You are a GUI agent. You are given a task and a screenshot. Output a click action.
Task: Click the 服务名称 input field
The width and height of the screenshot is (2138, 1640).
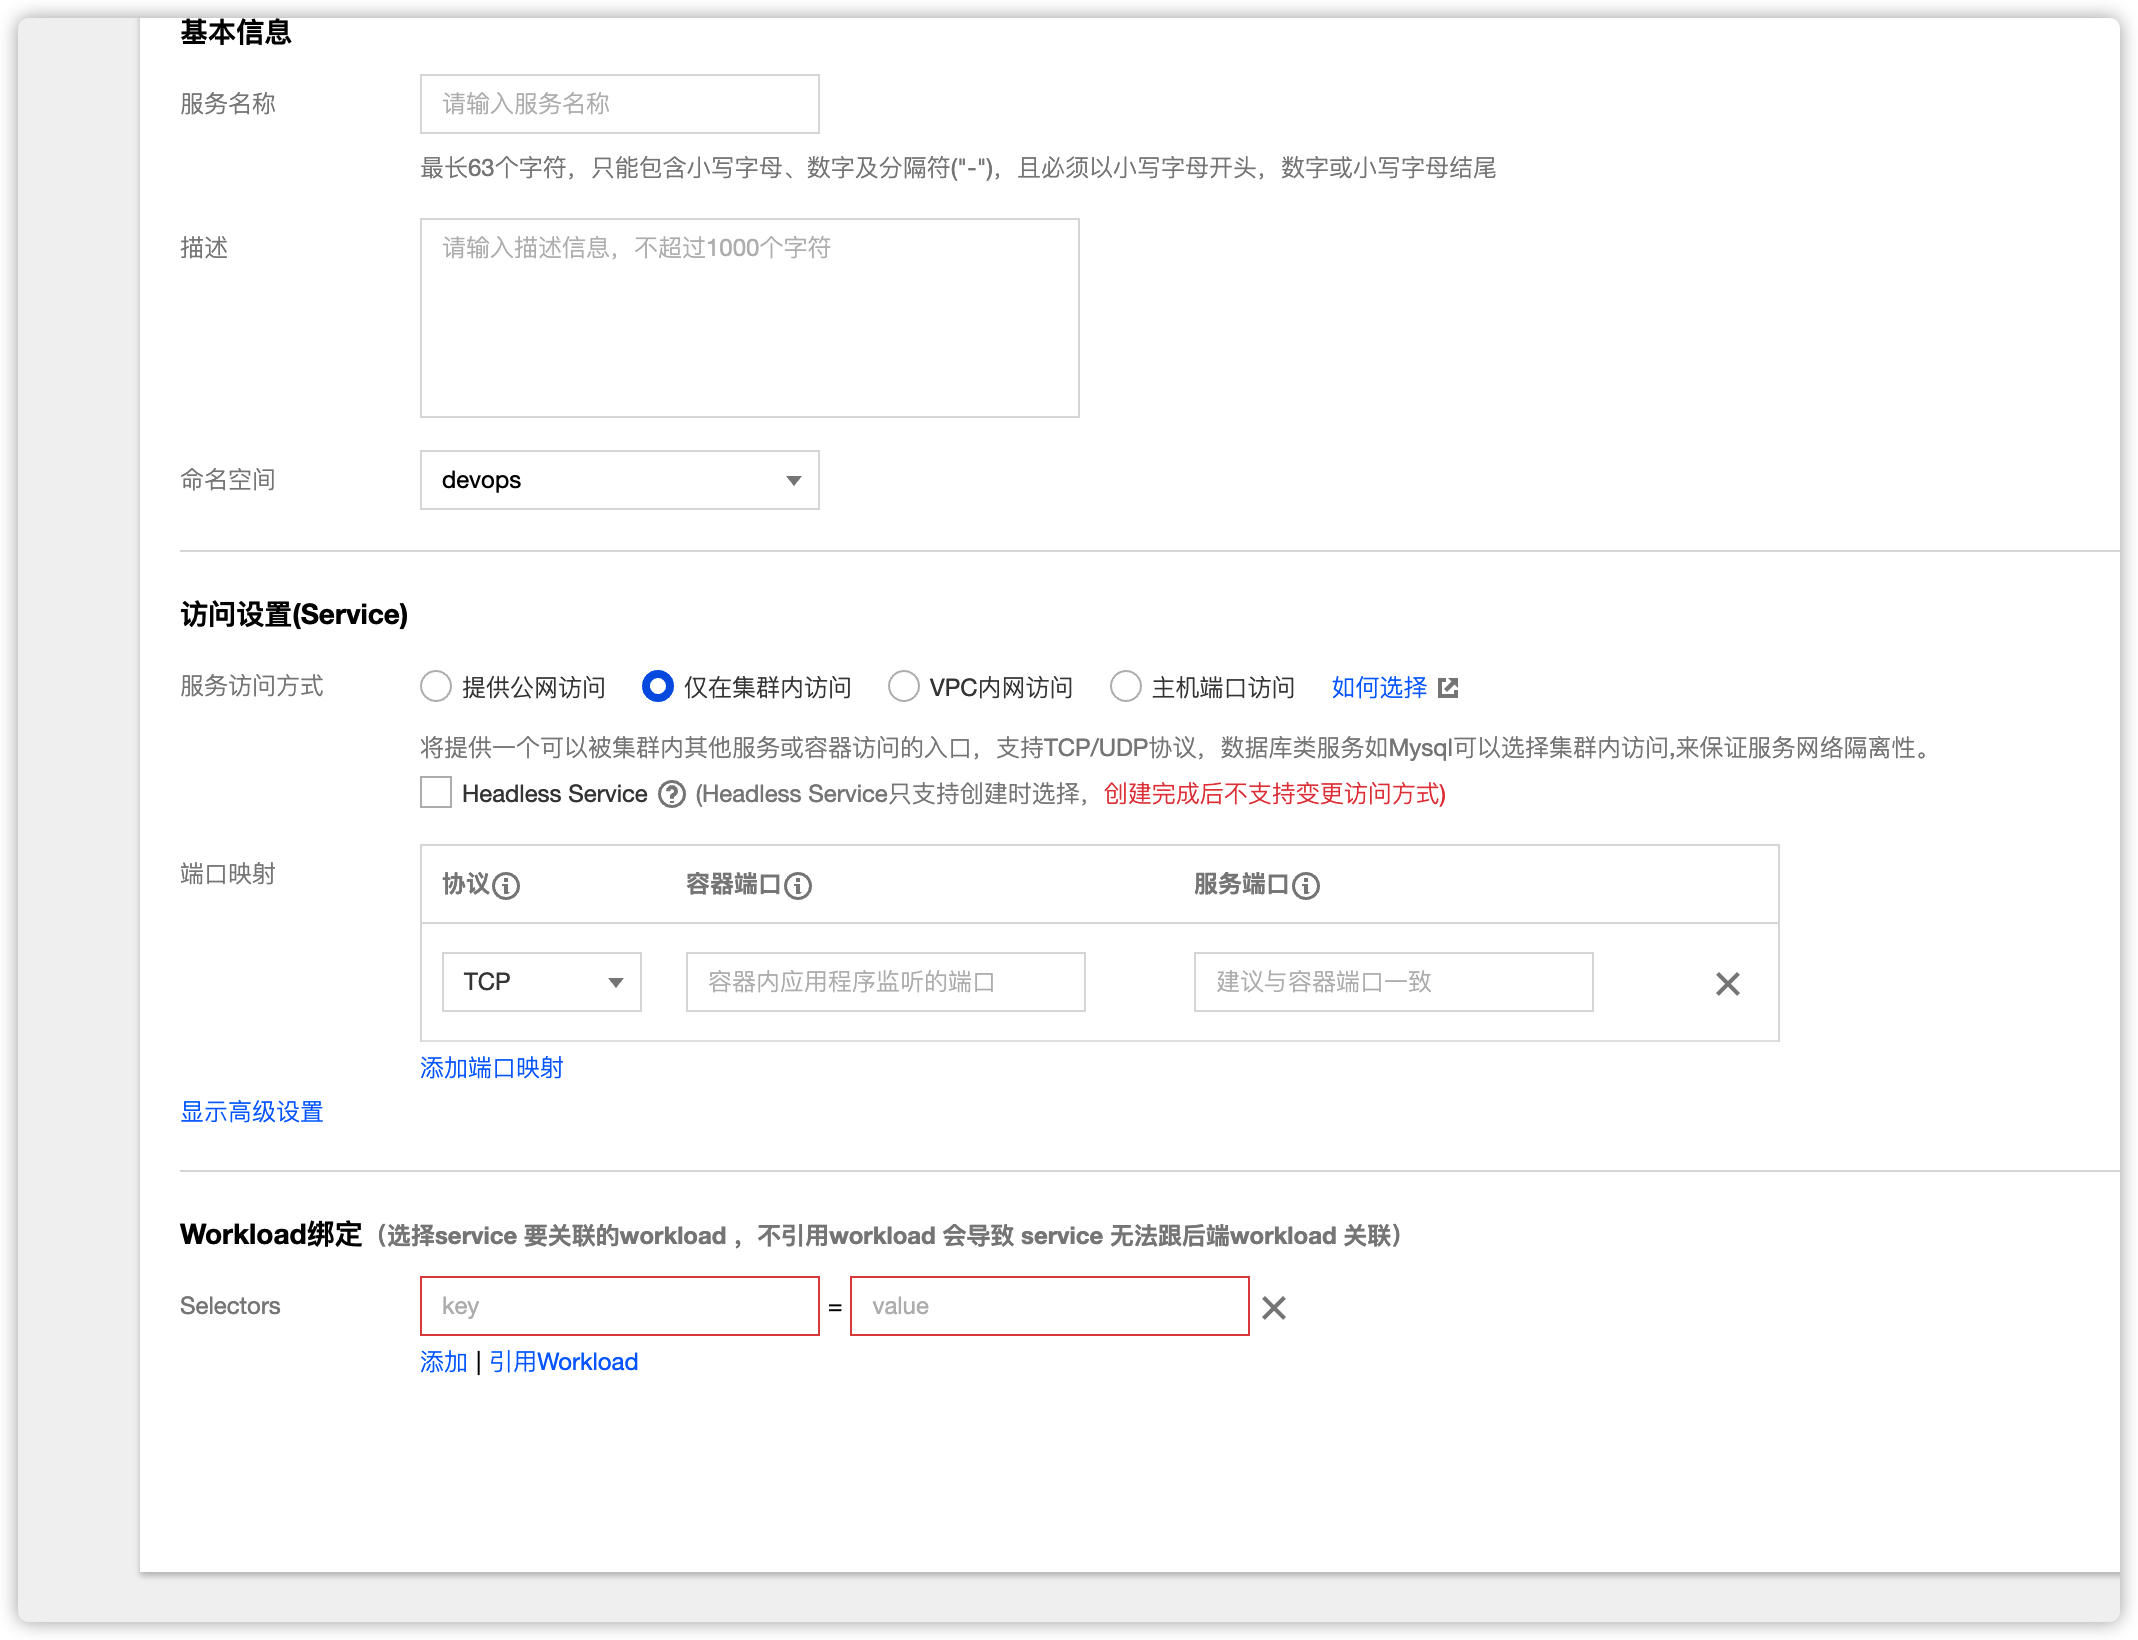(x=619, y=104)
